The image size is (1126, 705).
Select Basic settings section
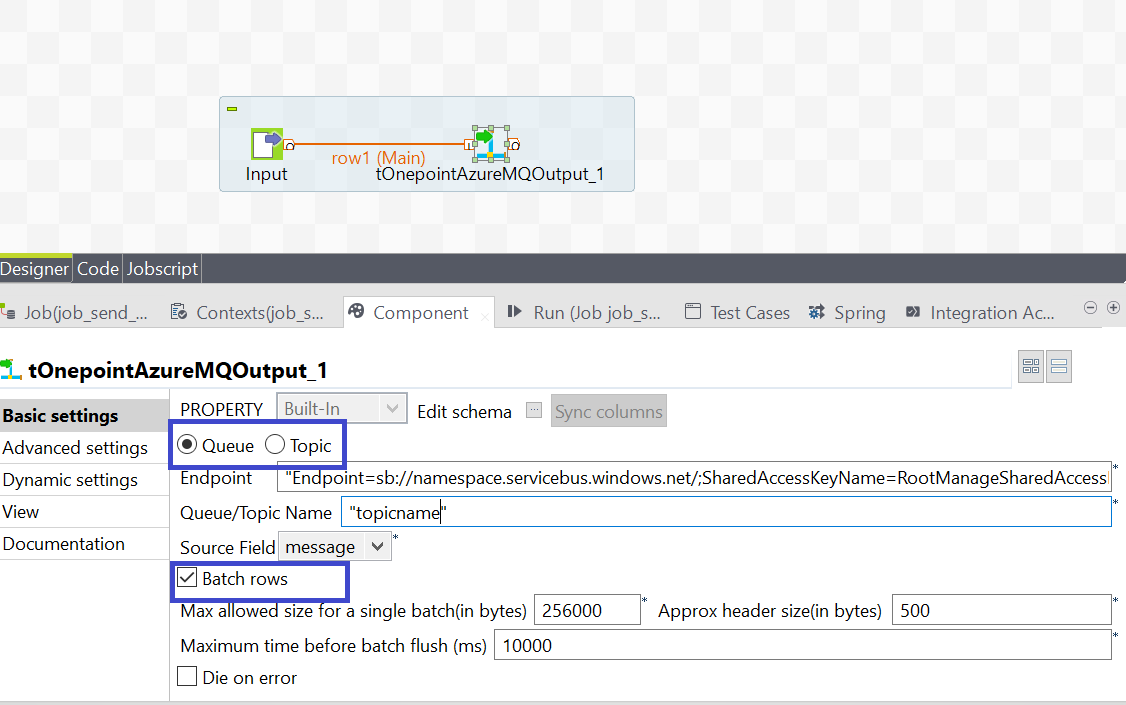pos(84,416)
